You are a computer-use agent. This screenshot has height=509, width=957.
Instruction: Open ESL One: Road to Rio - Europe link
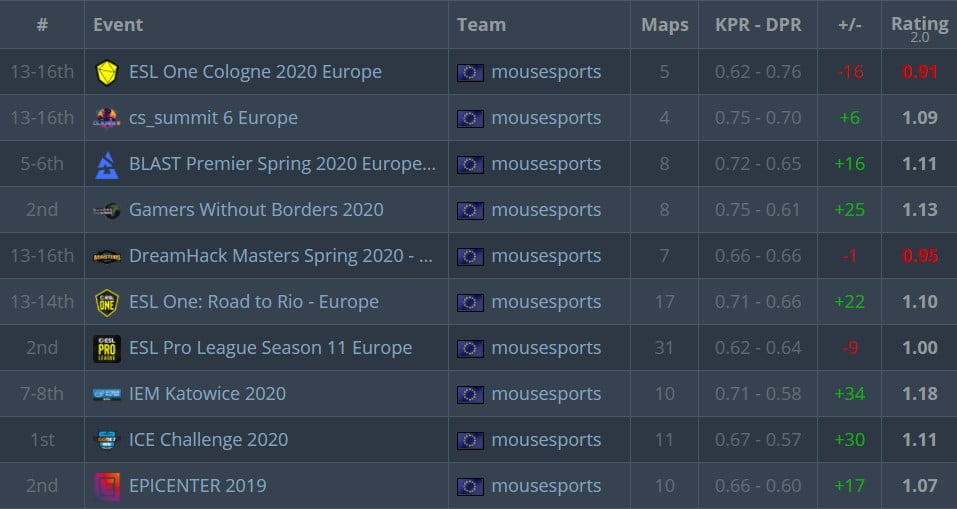point(254,302)
